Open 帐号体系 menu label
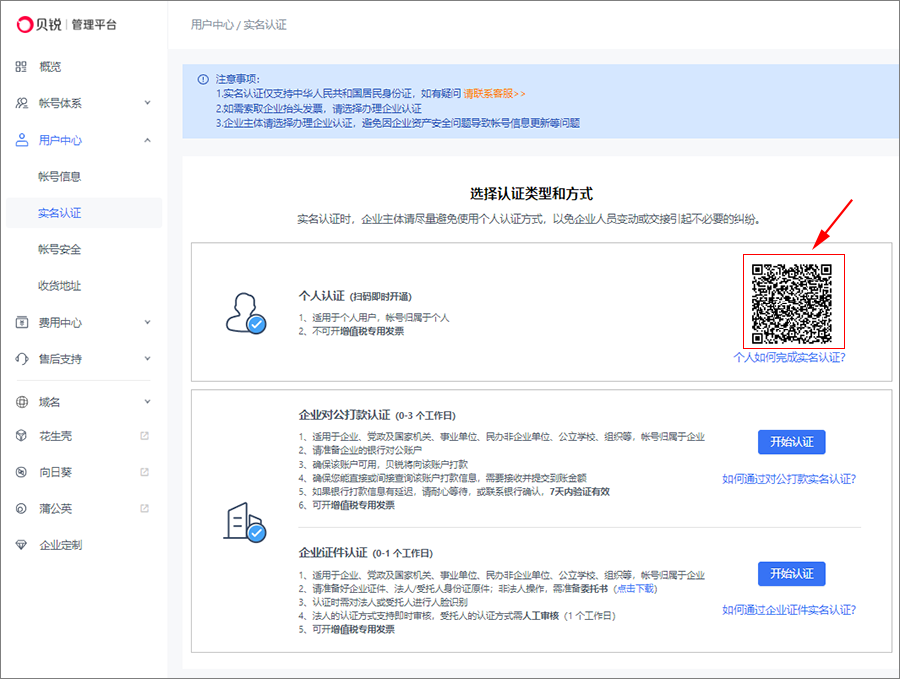Screen dimensions: 900x679 [60, 103]
